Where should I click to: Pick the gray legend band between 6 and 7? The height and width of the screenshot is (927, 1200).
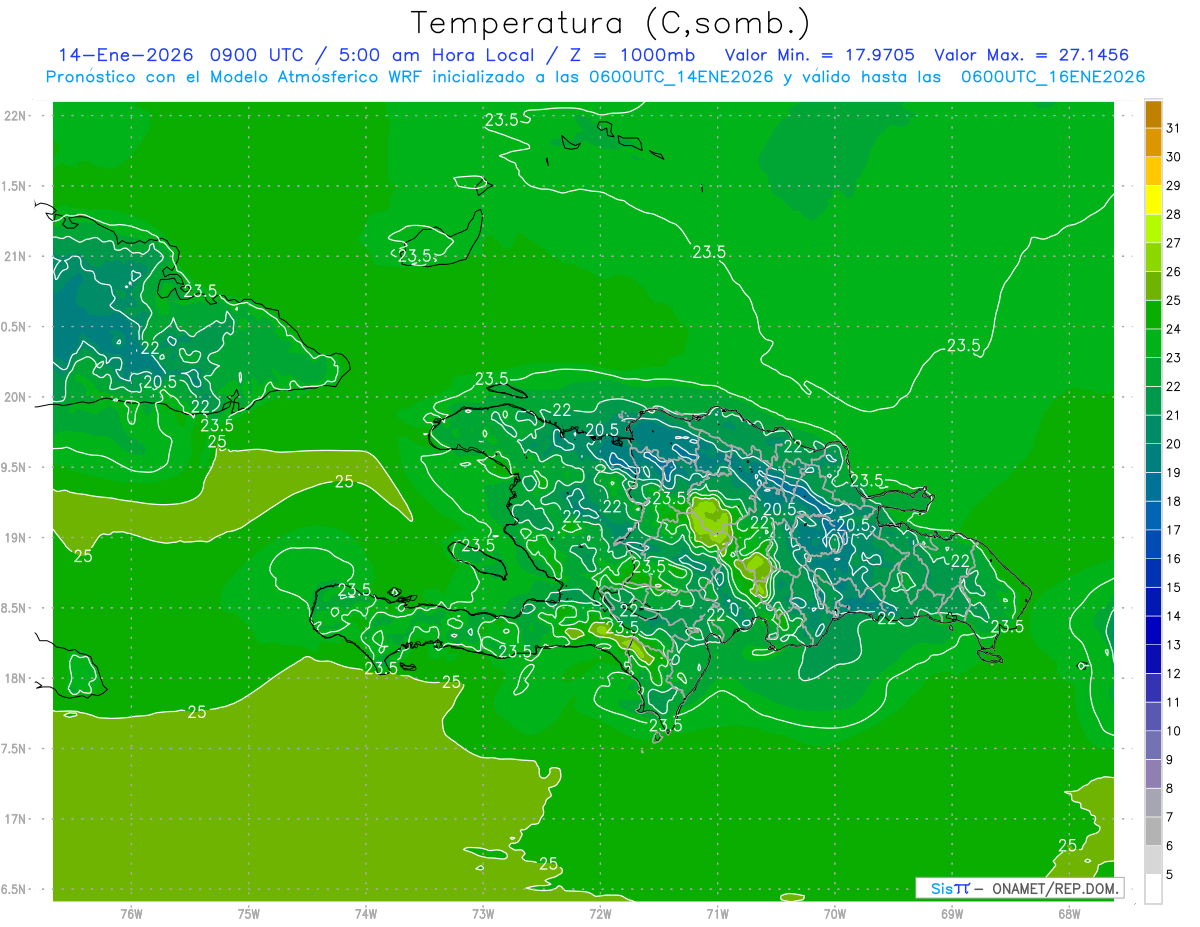1154,831
